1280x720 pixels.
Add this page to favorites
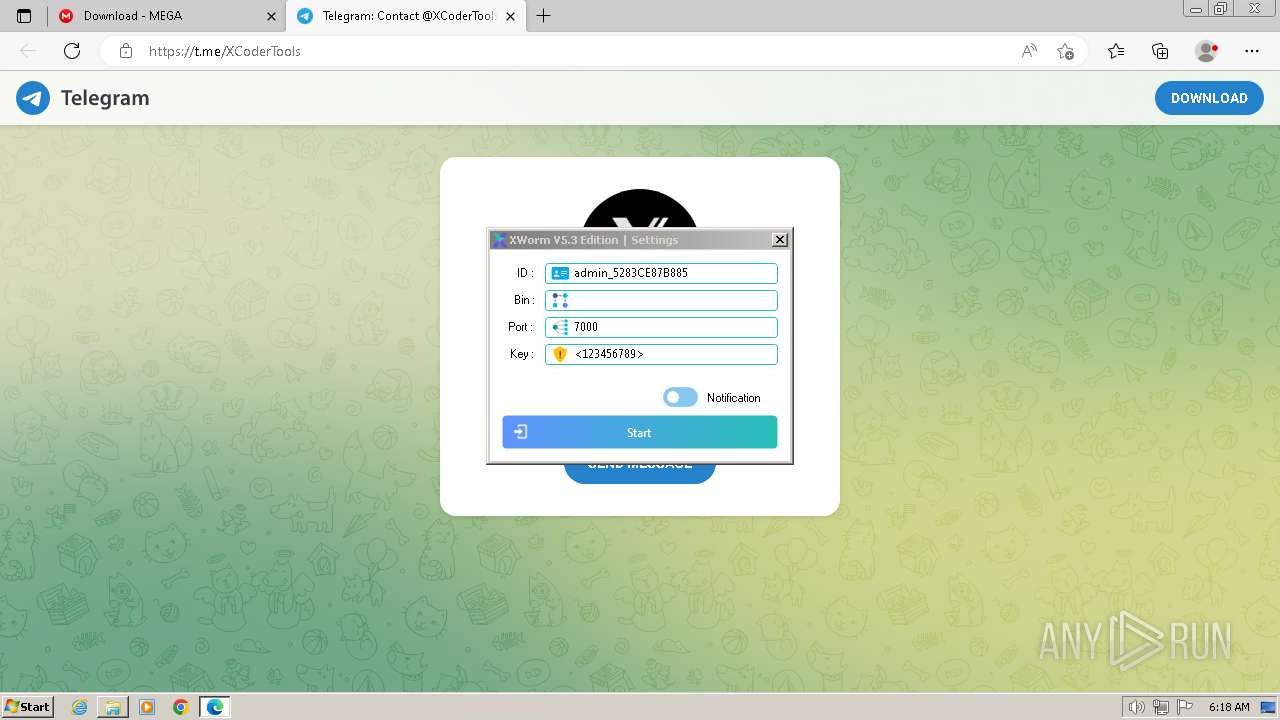(1065, 51)
